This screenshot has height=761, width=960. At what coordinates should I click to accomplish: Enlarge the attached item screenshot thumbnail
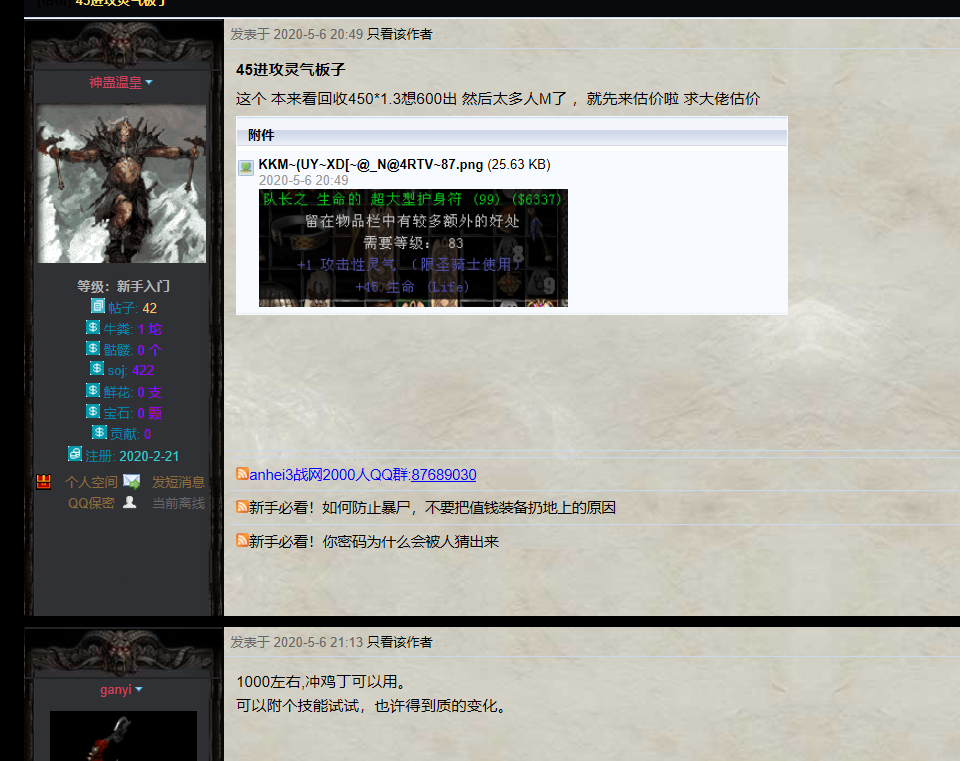point(413,247)
